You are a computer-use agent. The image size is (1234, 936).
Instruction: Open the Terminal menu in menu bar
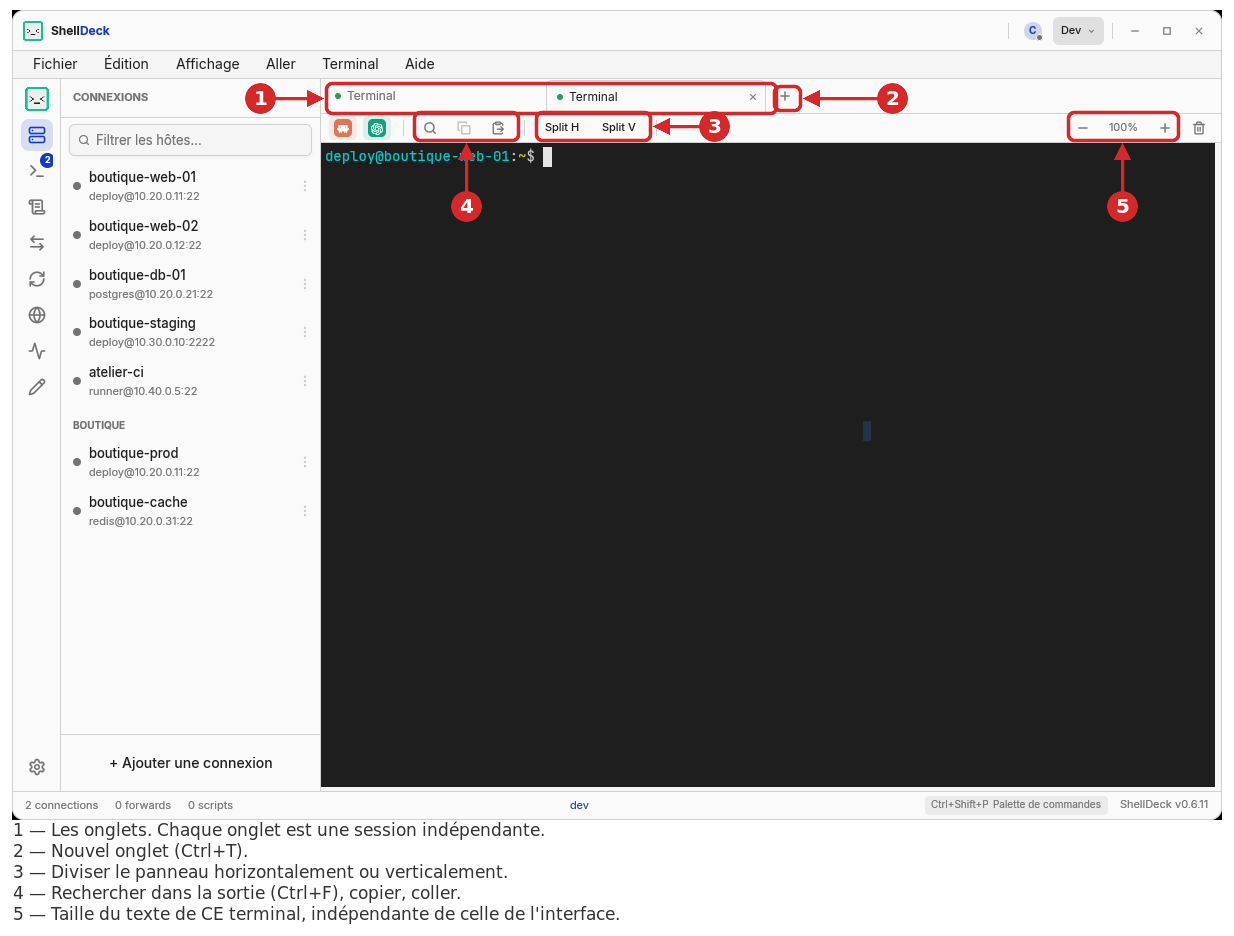click(350, 64)
